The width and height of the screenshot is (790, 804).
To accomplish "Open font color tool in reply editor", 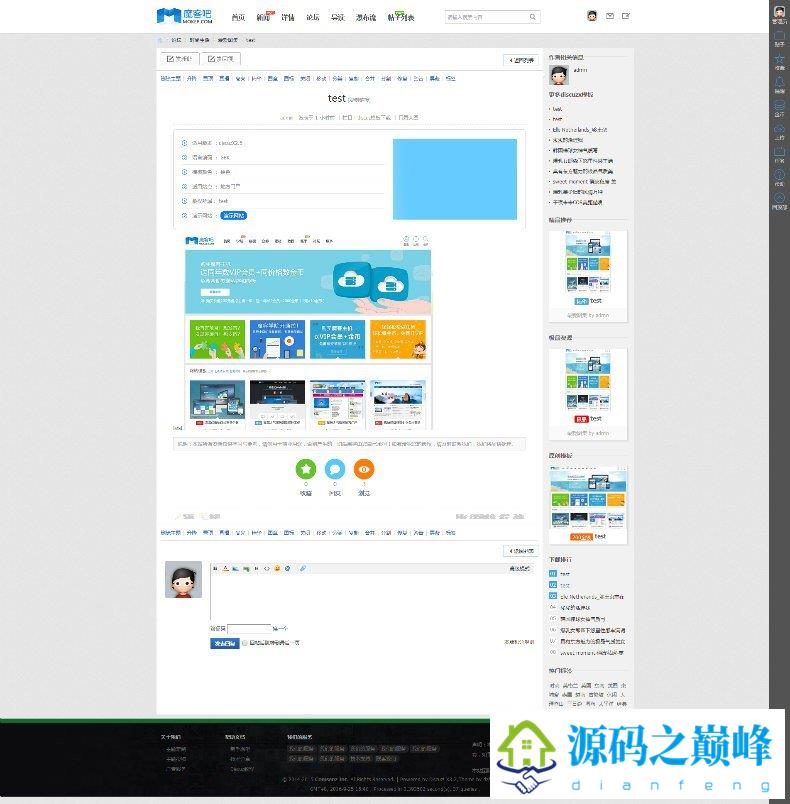I will (x=226, y=568).
